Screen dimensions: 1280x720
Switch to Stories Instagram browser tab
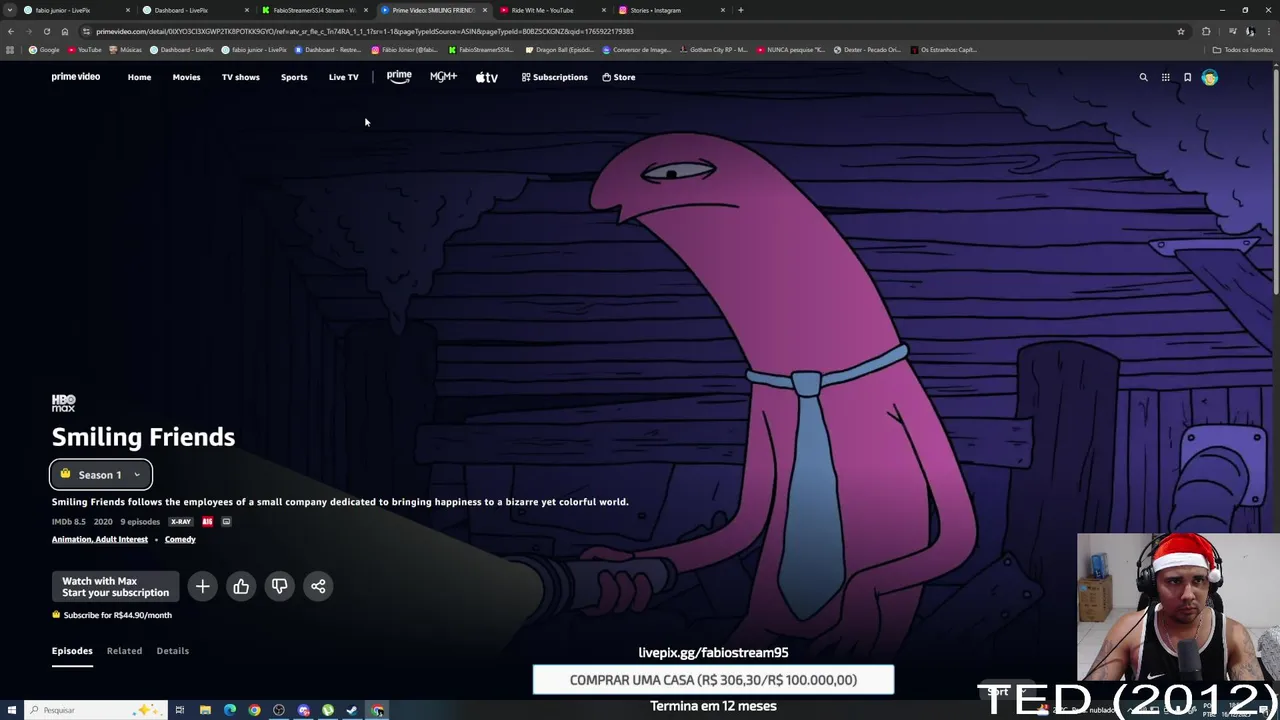pyautogui.click(x=672, y=10)
